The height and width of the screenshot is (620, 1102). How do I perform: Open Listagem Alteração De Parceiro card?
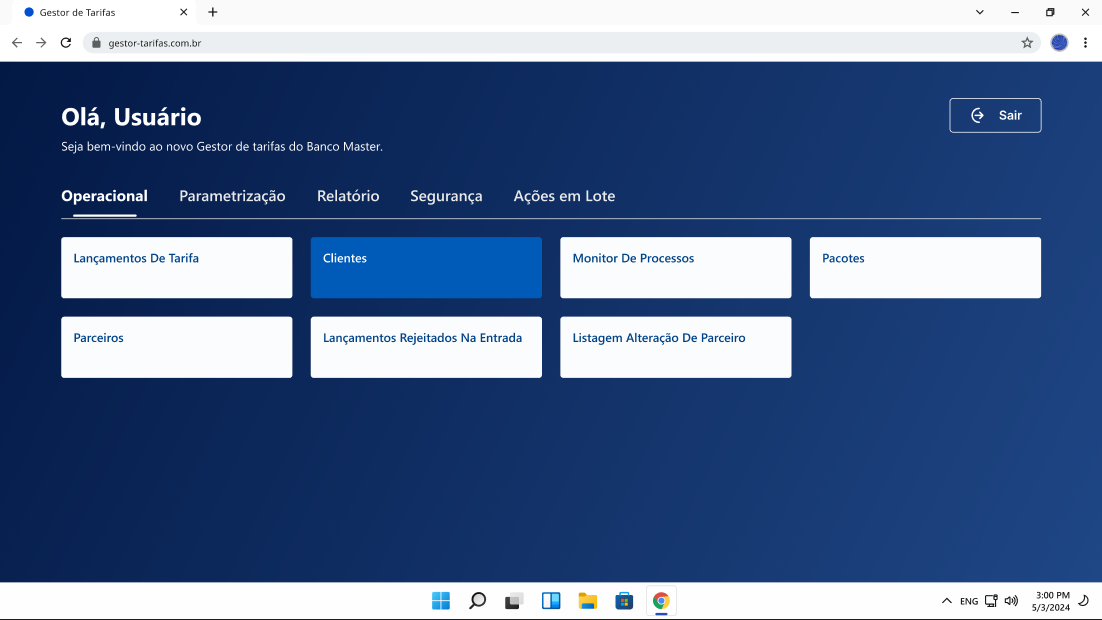675,347
